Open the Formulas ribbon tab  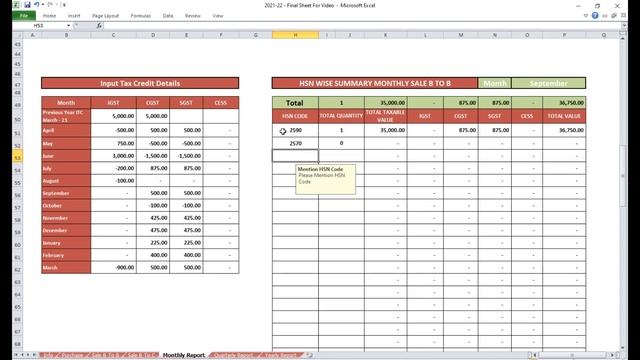pos(141,16)
